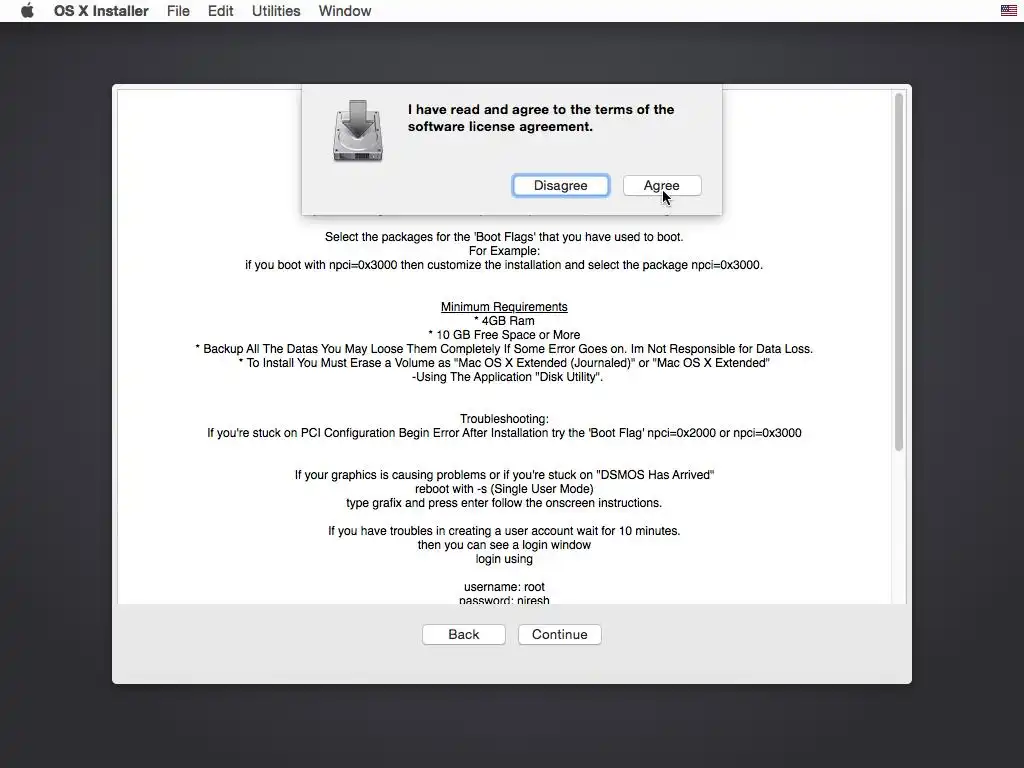Click the Agree button
1024x768 pixels.
click(x=662, y=185)
